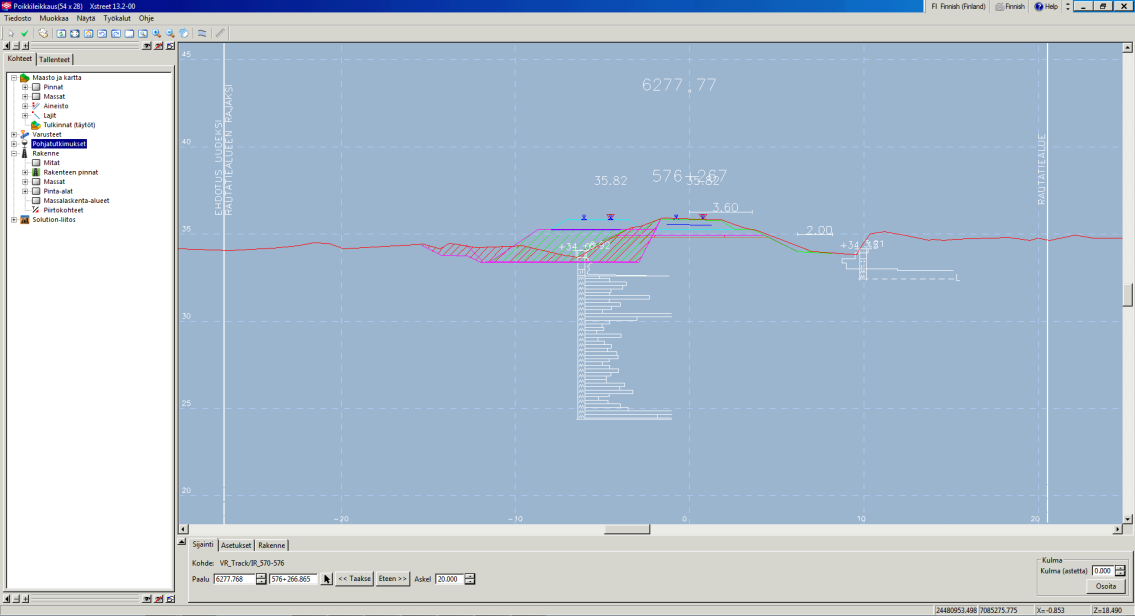This screenshot has height=616, width=1135.
Task: Switch to the Rakenne tab in bottom panel
Action: click(x=271, y=545)
